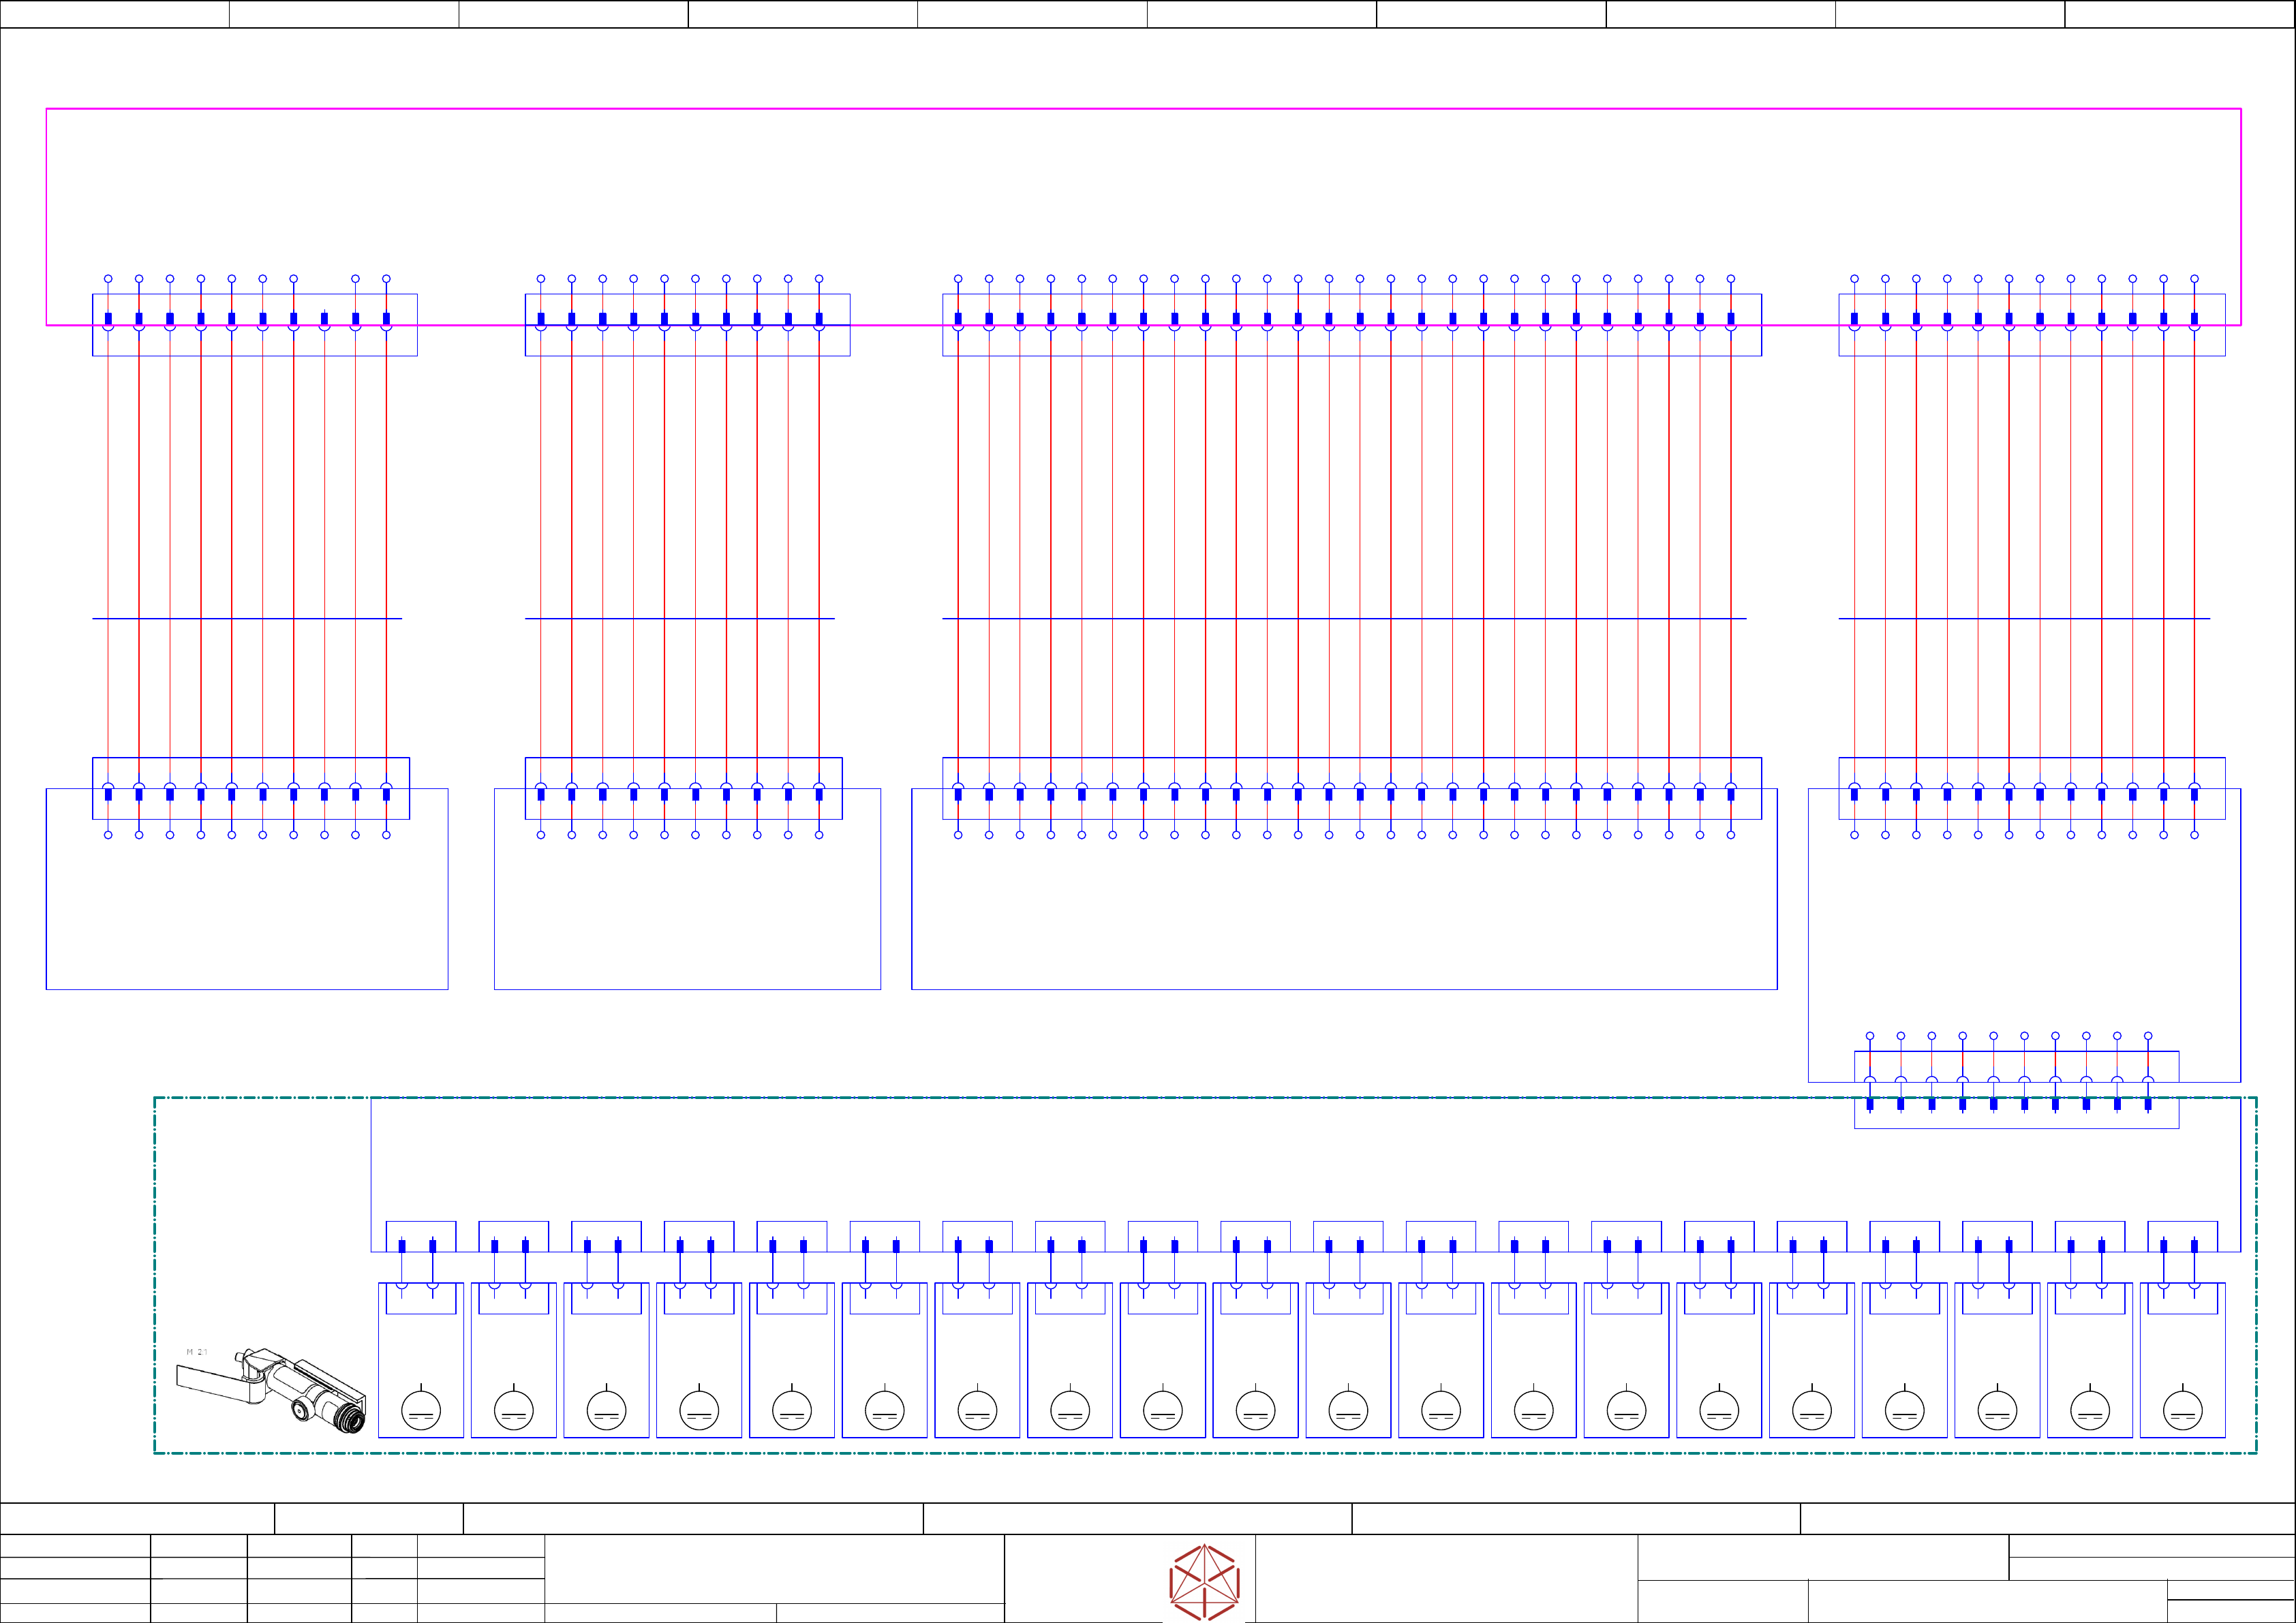Click the blue cable line crossing the leftmost wire group
Viewport: 2296px width, 1623px height.
click(247, 619)
